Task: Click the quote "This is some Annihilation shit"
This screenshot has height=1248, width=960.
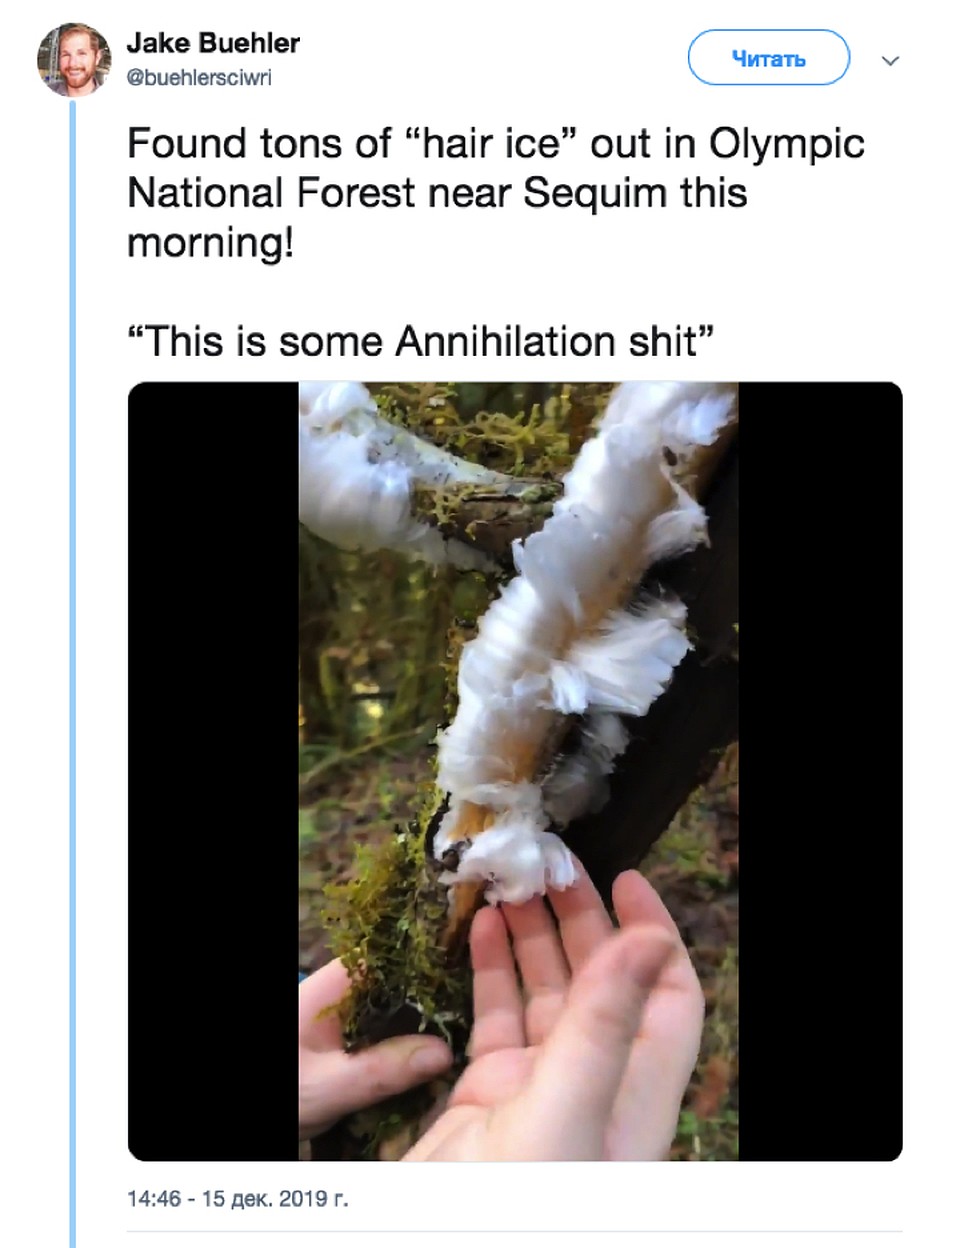Action: pos(421,342)
